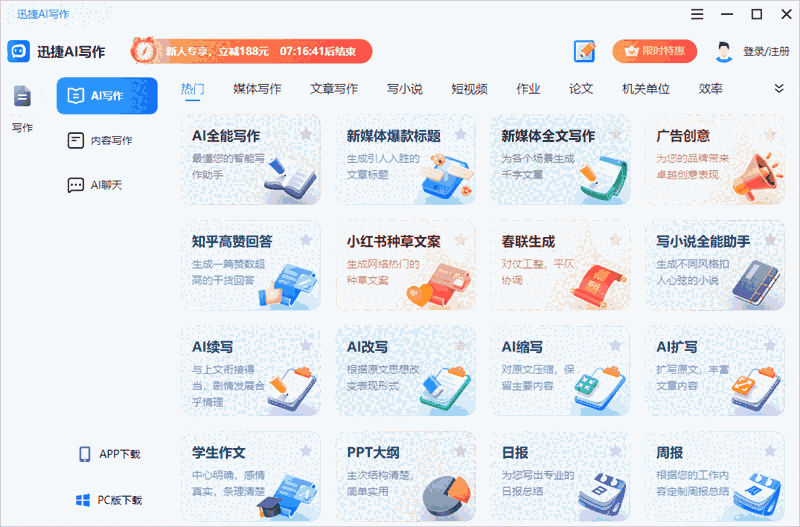Click the 新人专享 countdown promo banner
This screenshot has width=800, height=527.
(x=251, y=51)
